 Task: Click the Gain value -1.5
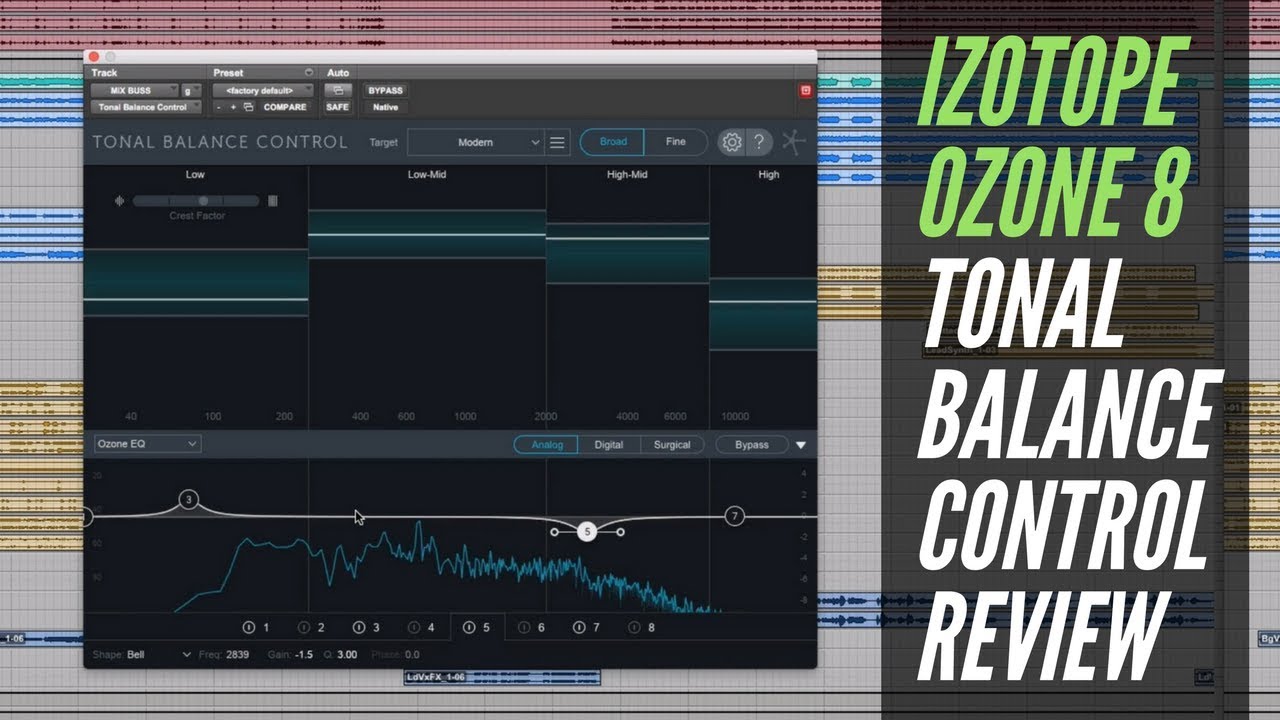(x=303, y=655)
